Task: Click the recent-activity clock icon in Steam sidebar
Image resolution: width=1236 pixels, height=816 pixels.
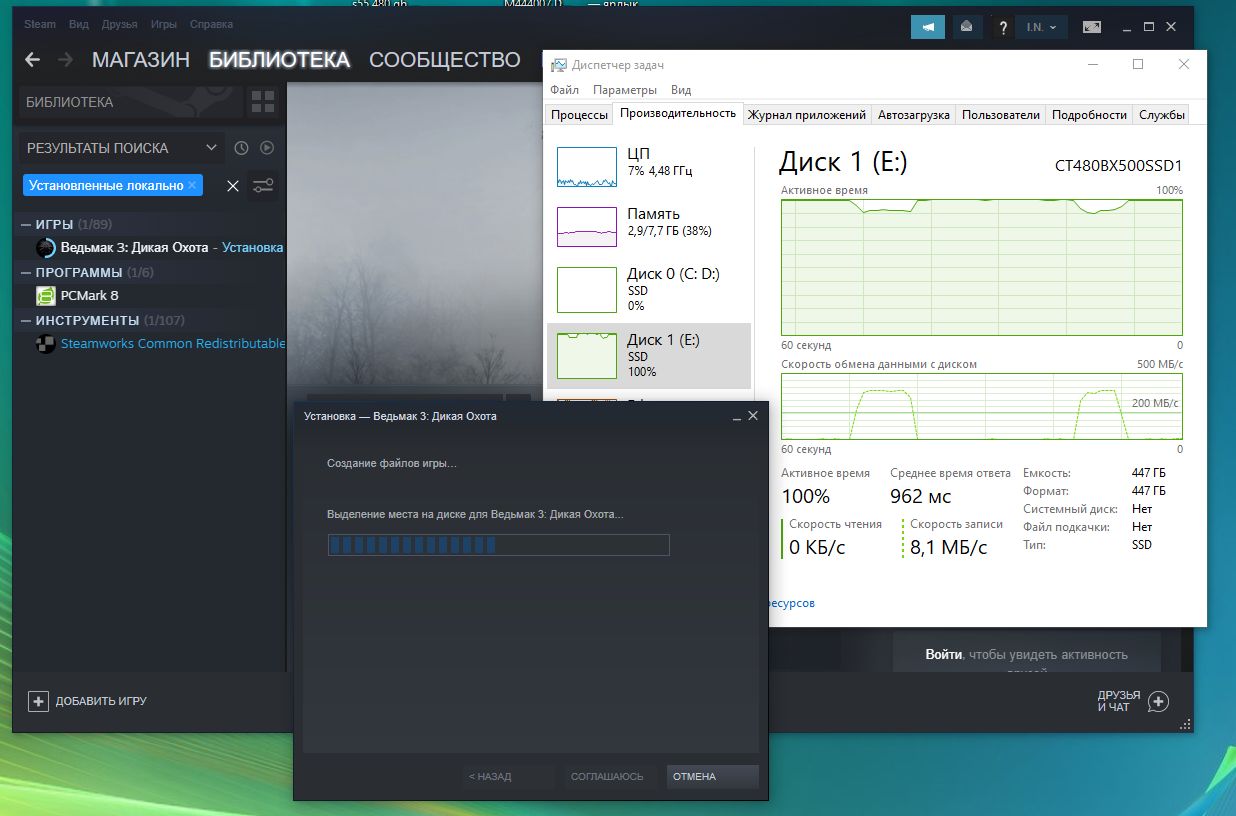Action: pos(241,148)
